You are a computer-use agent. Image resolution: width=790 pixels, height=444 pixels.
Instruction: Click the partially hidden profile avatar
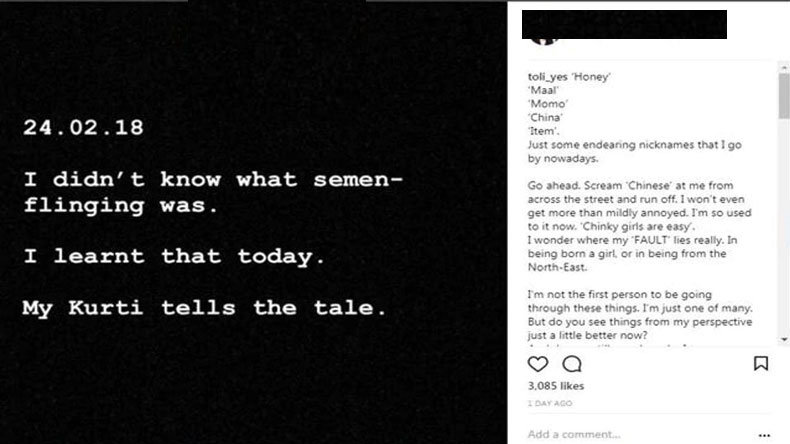(x=544, y=41)
